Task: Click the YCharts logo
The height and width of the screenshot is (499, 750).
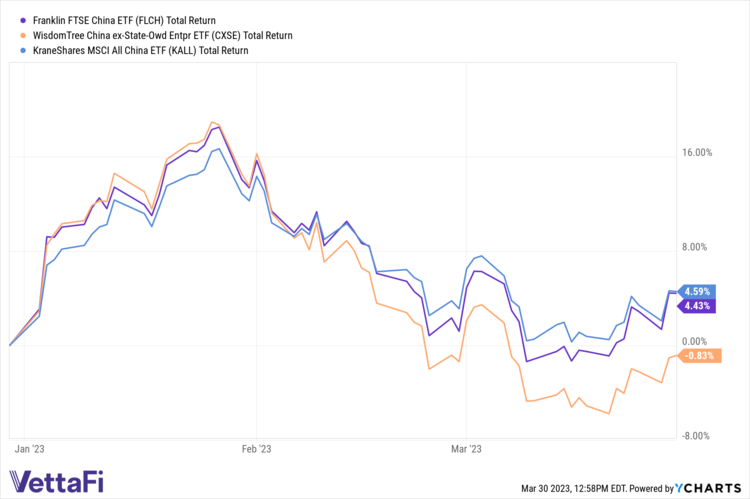Action: click(x=707, y=488)
